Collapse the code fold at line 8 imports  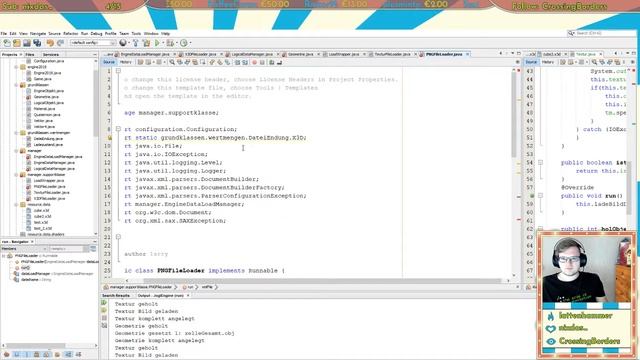click(118, 129)
